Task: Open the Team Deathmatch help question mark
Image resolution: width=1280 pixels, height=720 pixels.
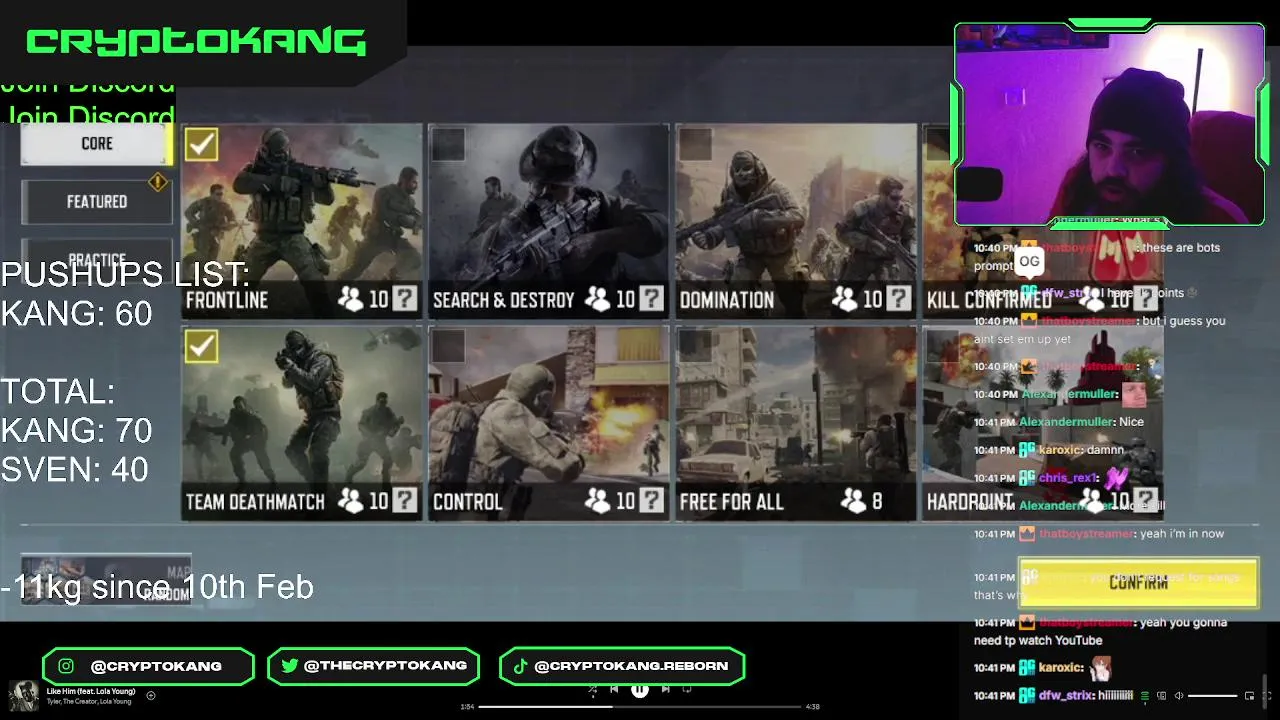Action: coord(404,500)
